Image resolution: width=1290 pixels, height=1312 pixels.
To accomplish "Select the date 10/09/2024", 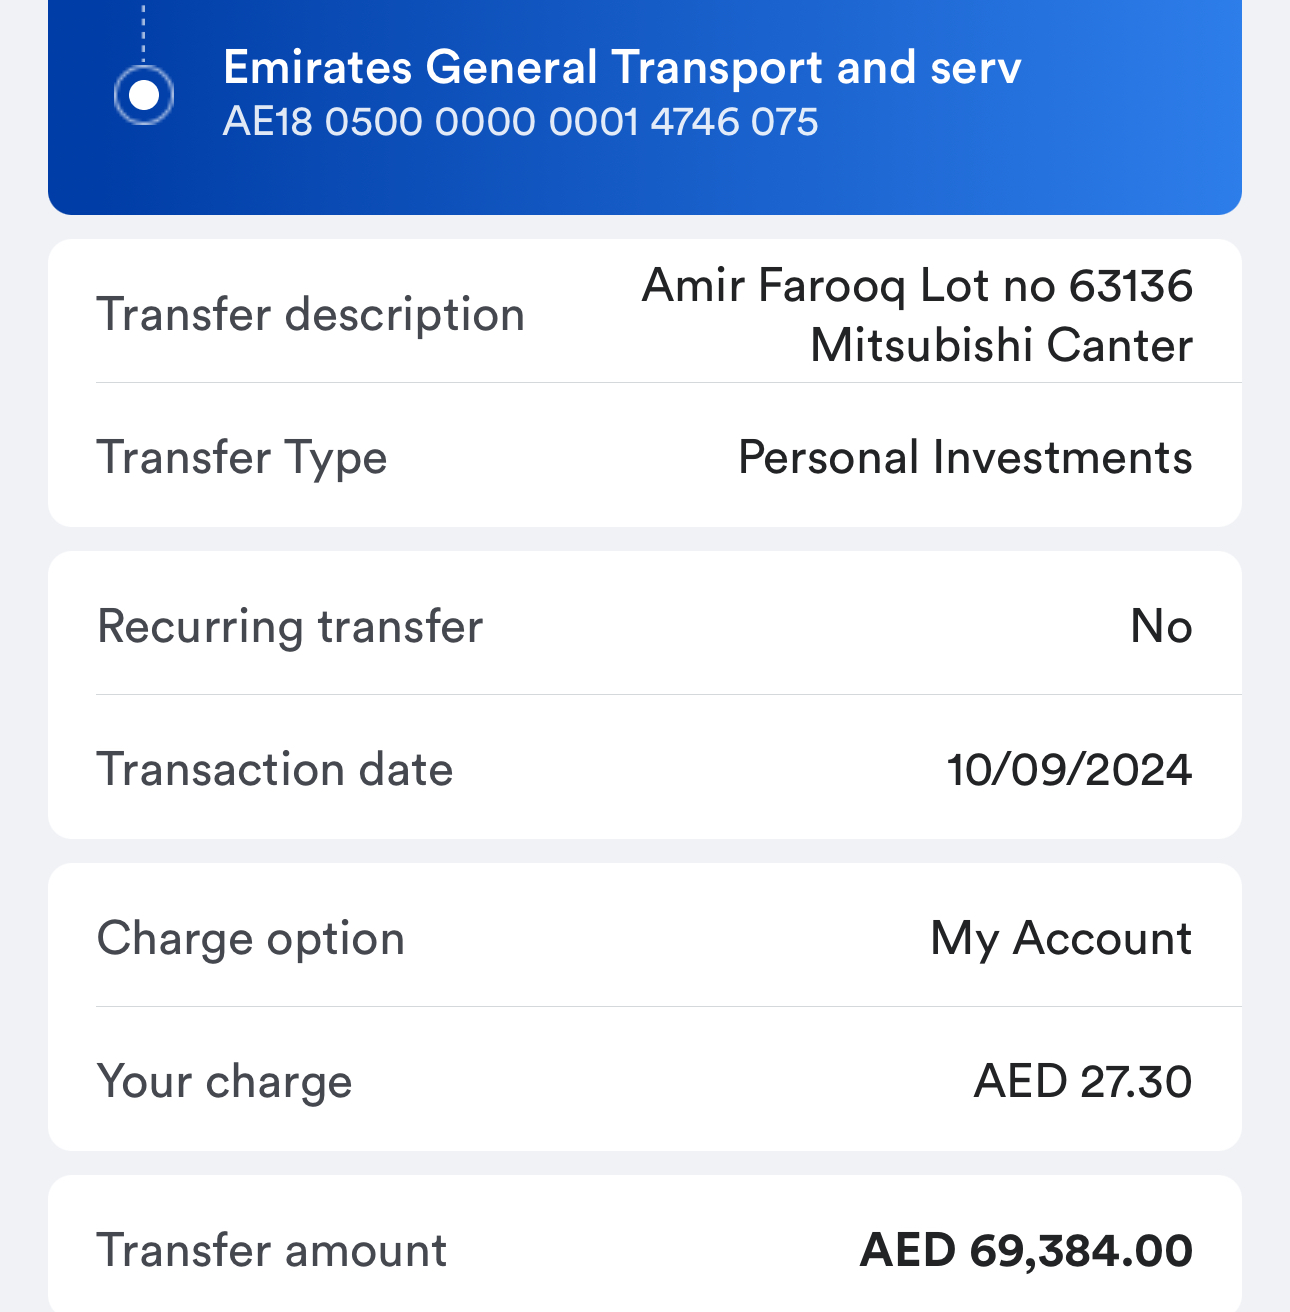I will point(1070,770).
